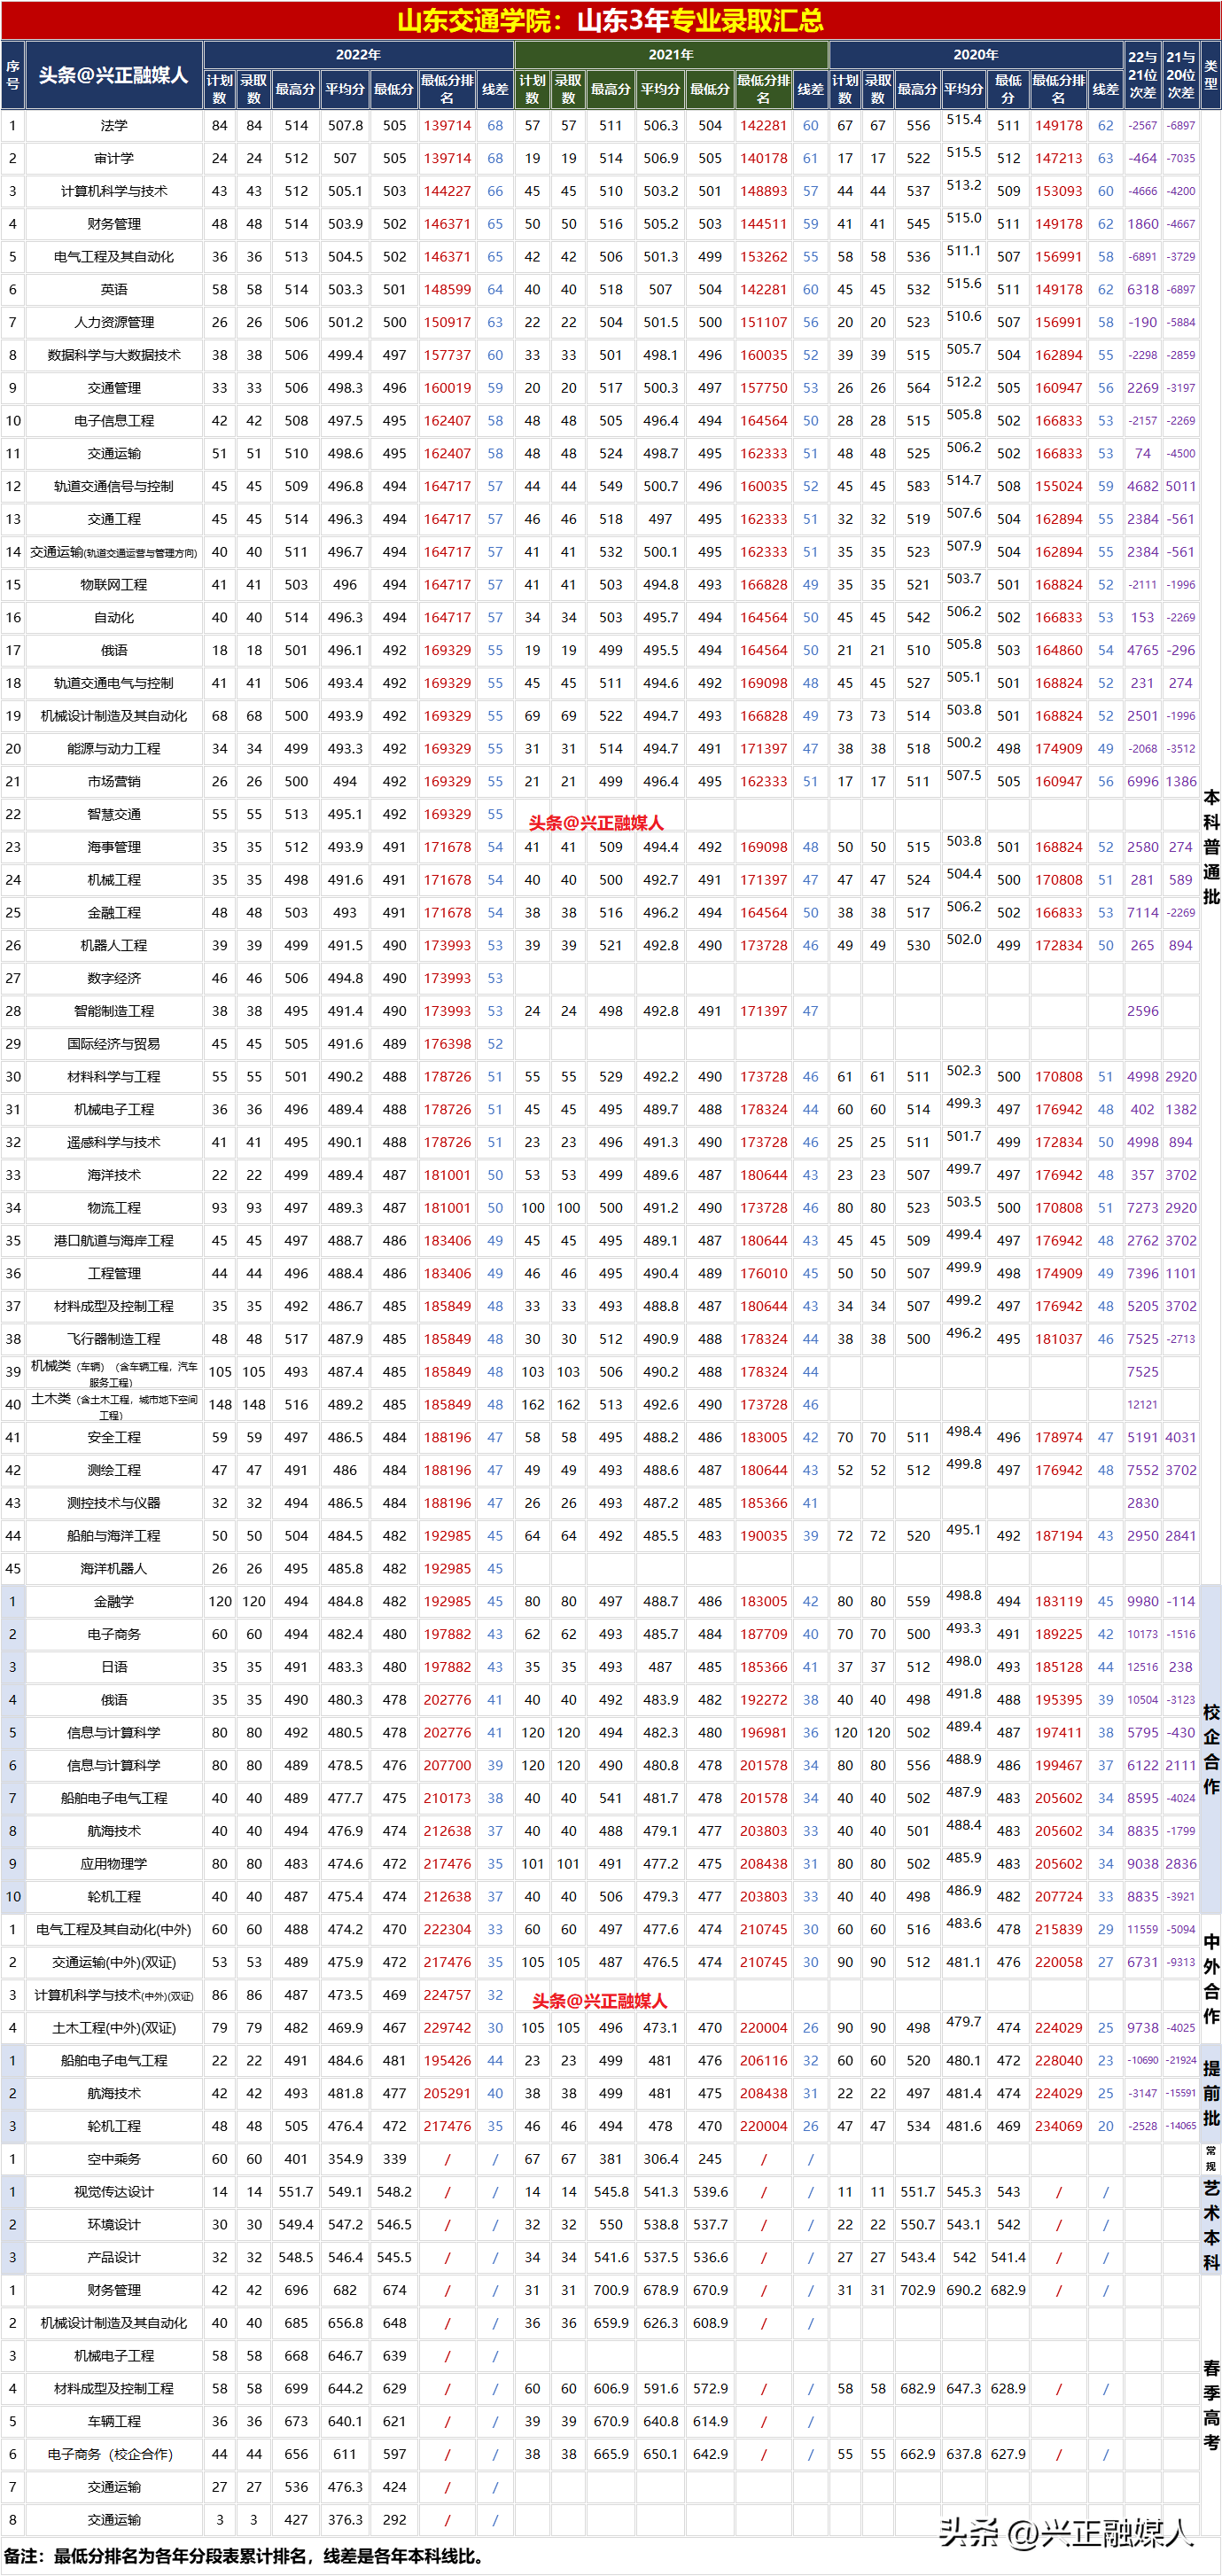This screenshot has width=1222, height=2576.
Task: Select the 遥感科学与技术 major cell
Action: (x=114, y=1143)
